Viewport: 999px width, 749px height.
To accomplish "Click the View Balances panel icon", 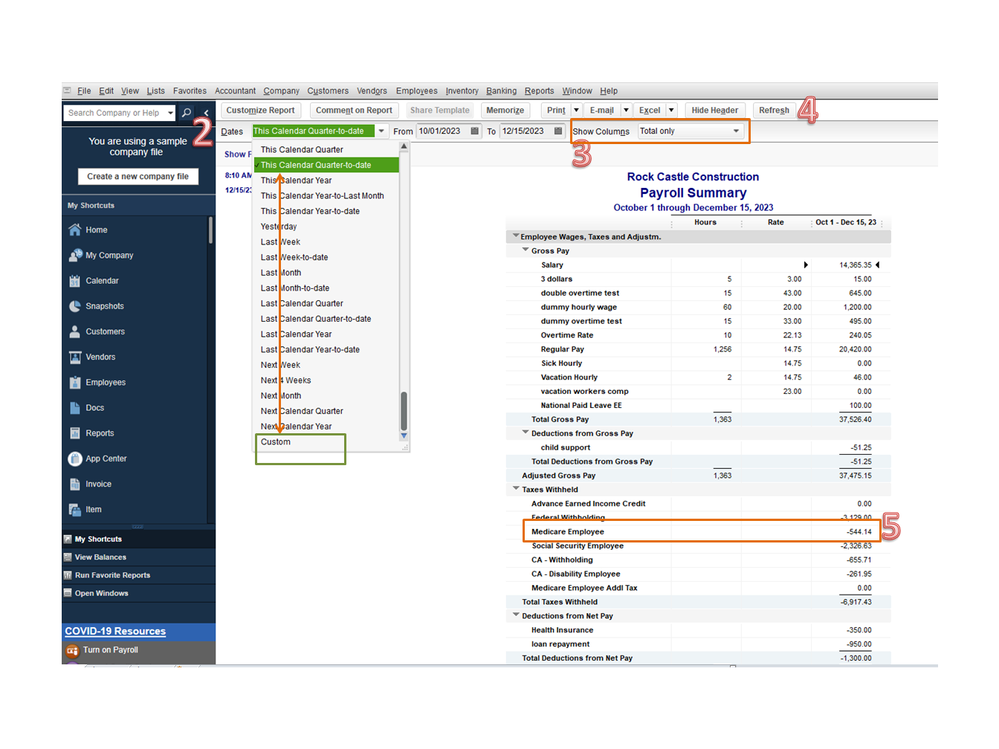I will (x=68, y=557).
